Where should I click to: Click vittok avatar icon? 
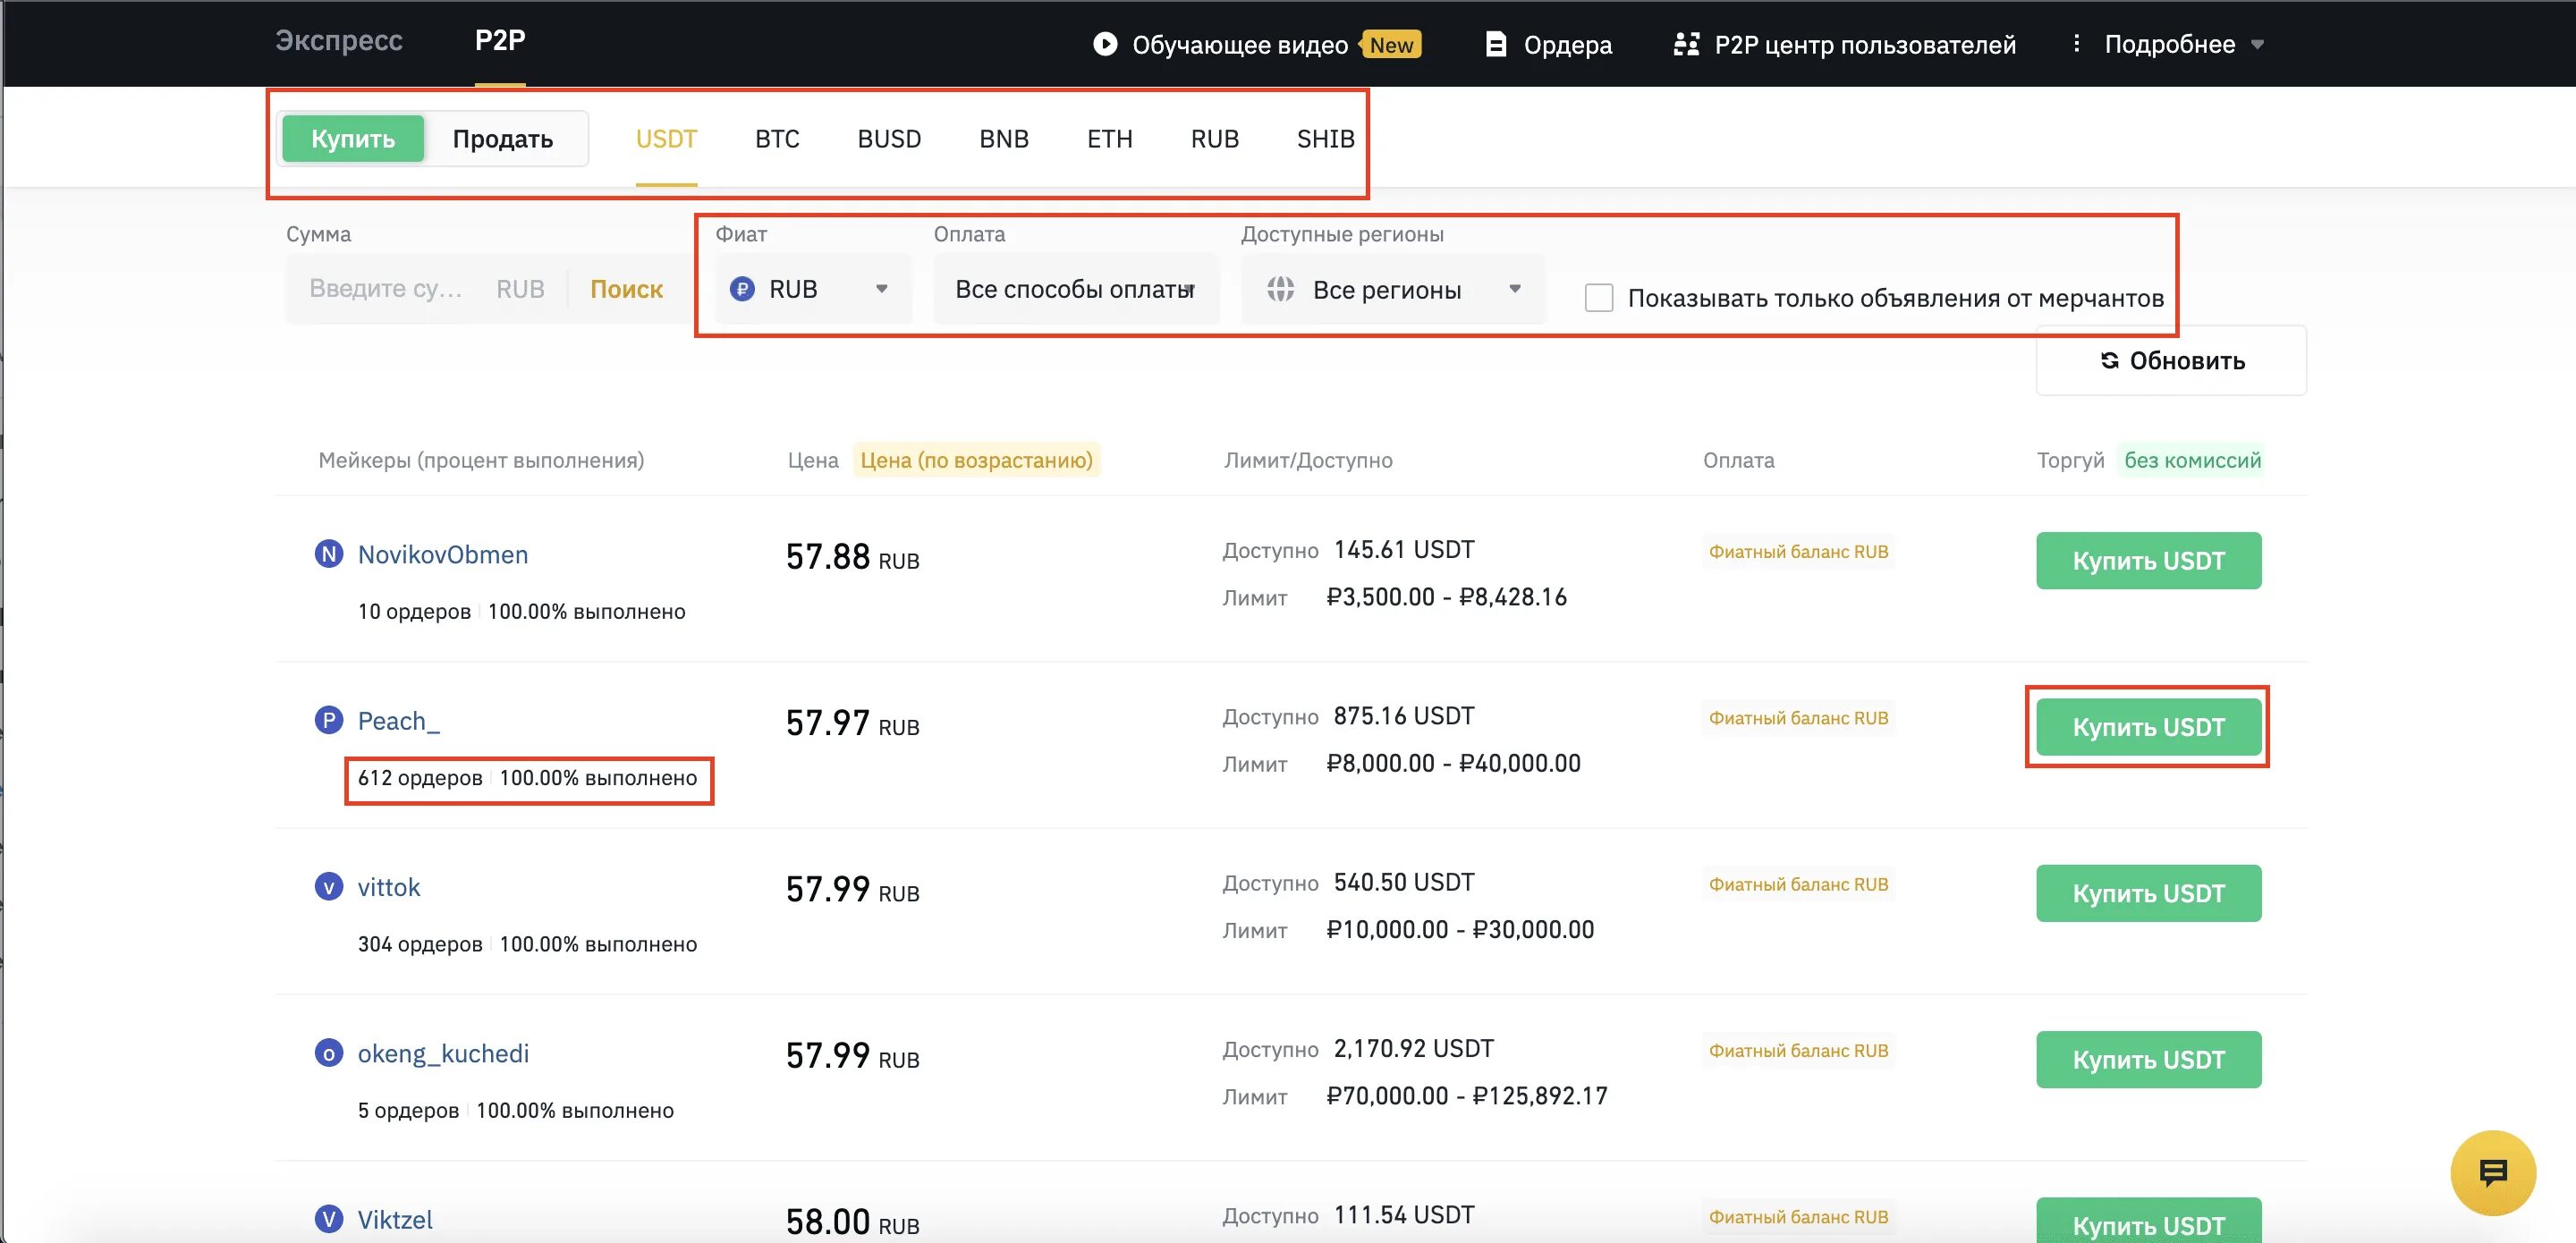click(329, 886)
